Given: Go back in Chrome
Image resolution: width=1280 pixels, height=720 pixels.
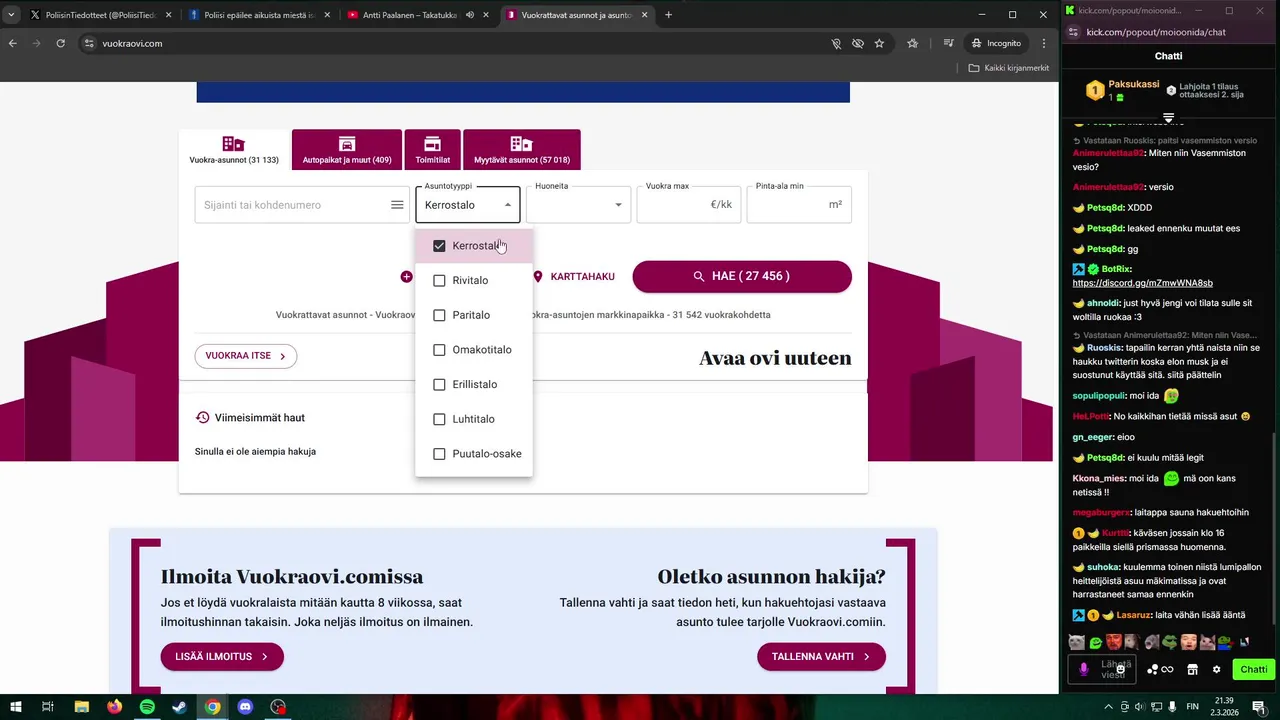Looking at the screenshot, I should tap(13, 43).
